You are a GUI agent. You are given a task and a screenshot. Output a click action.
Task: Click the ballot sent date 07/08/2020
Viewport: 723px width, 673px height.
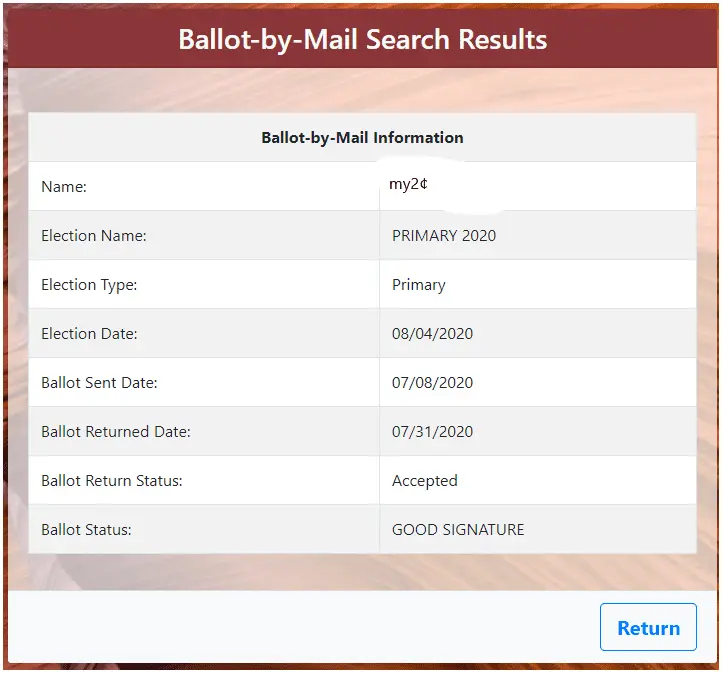coord(432,383)
